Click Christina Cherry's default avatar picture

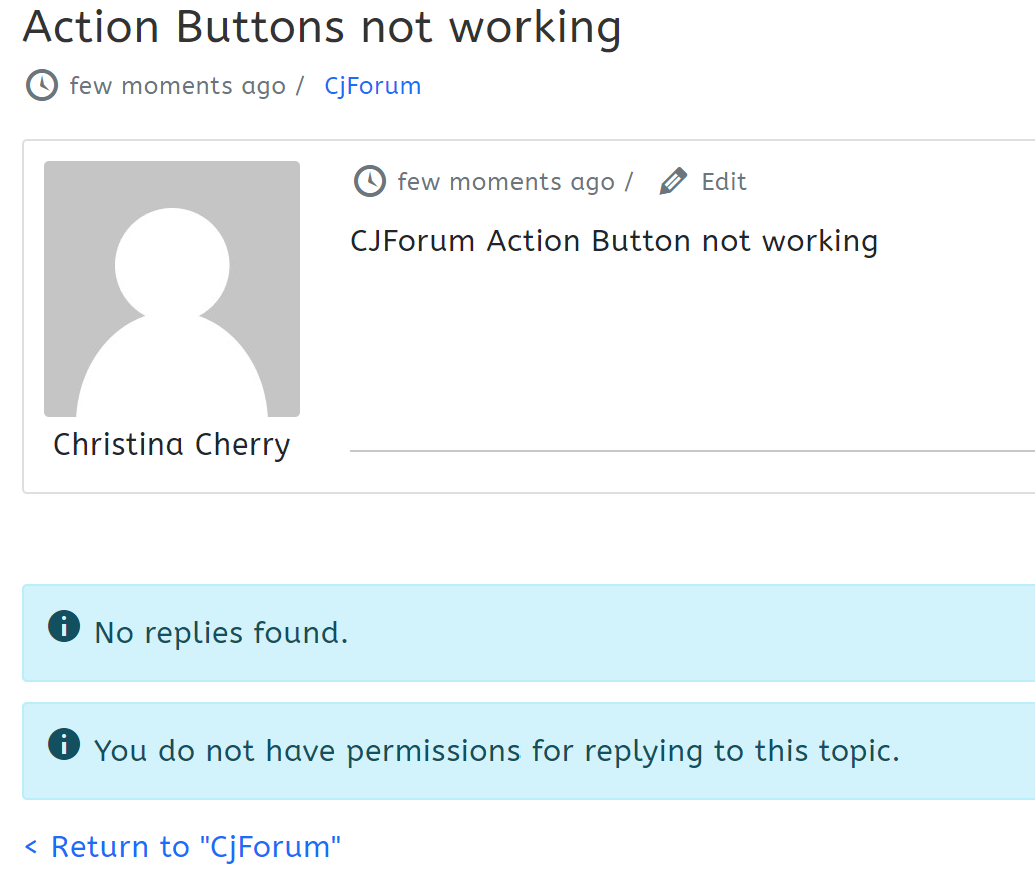(172, 288)
